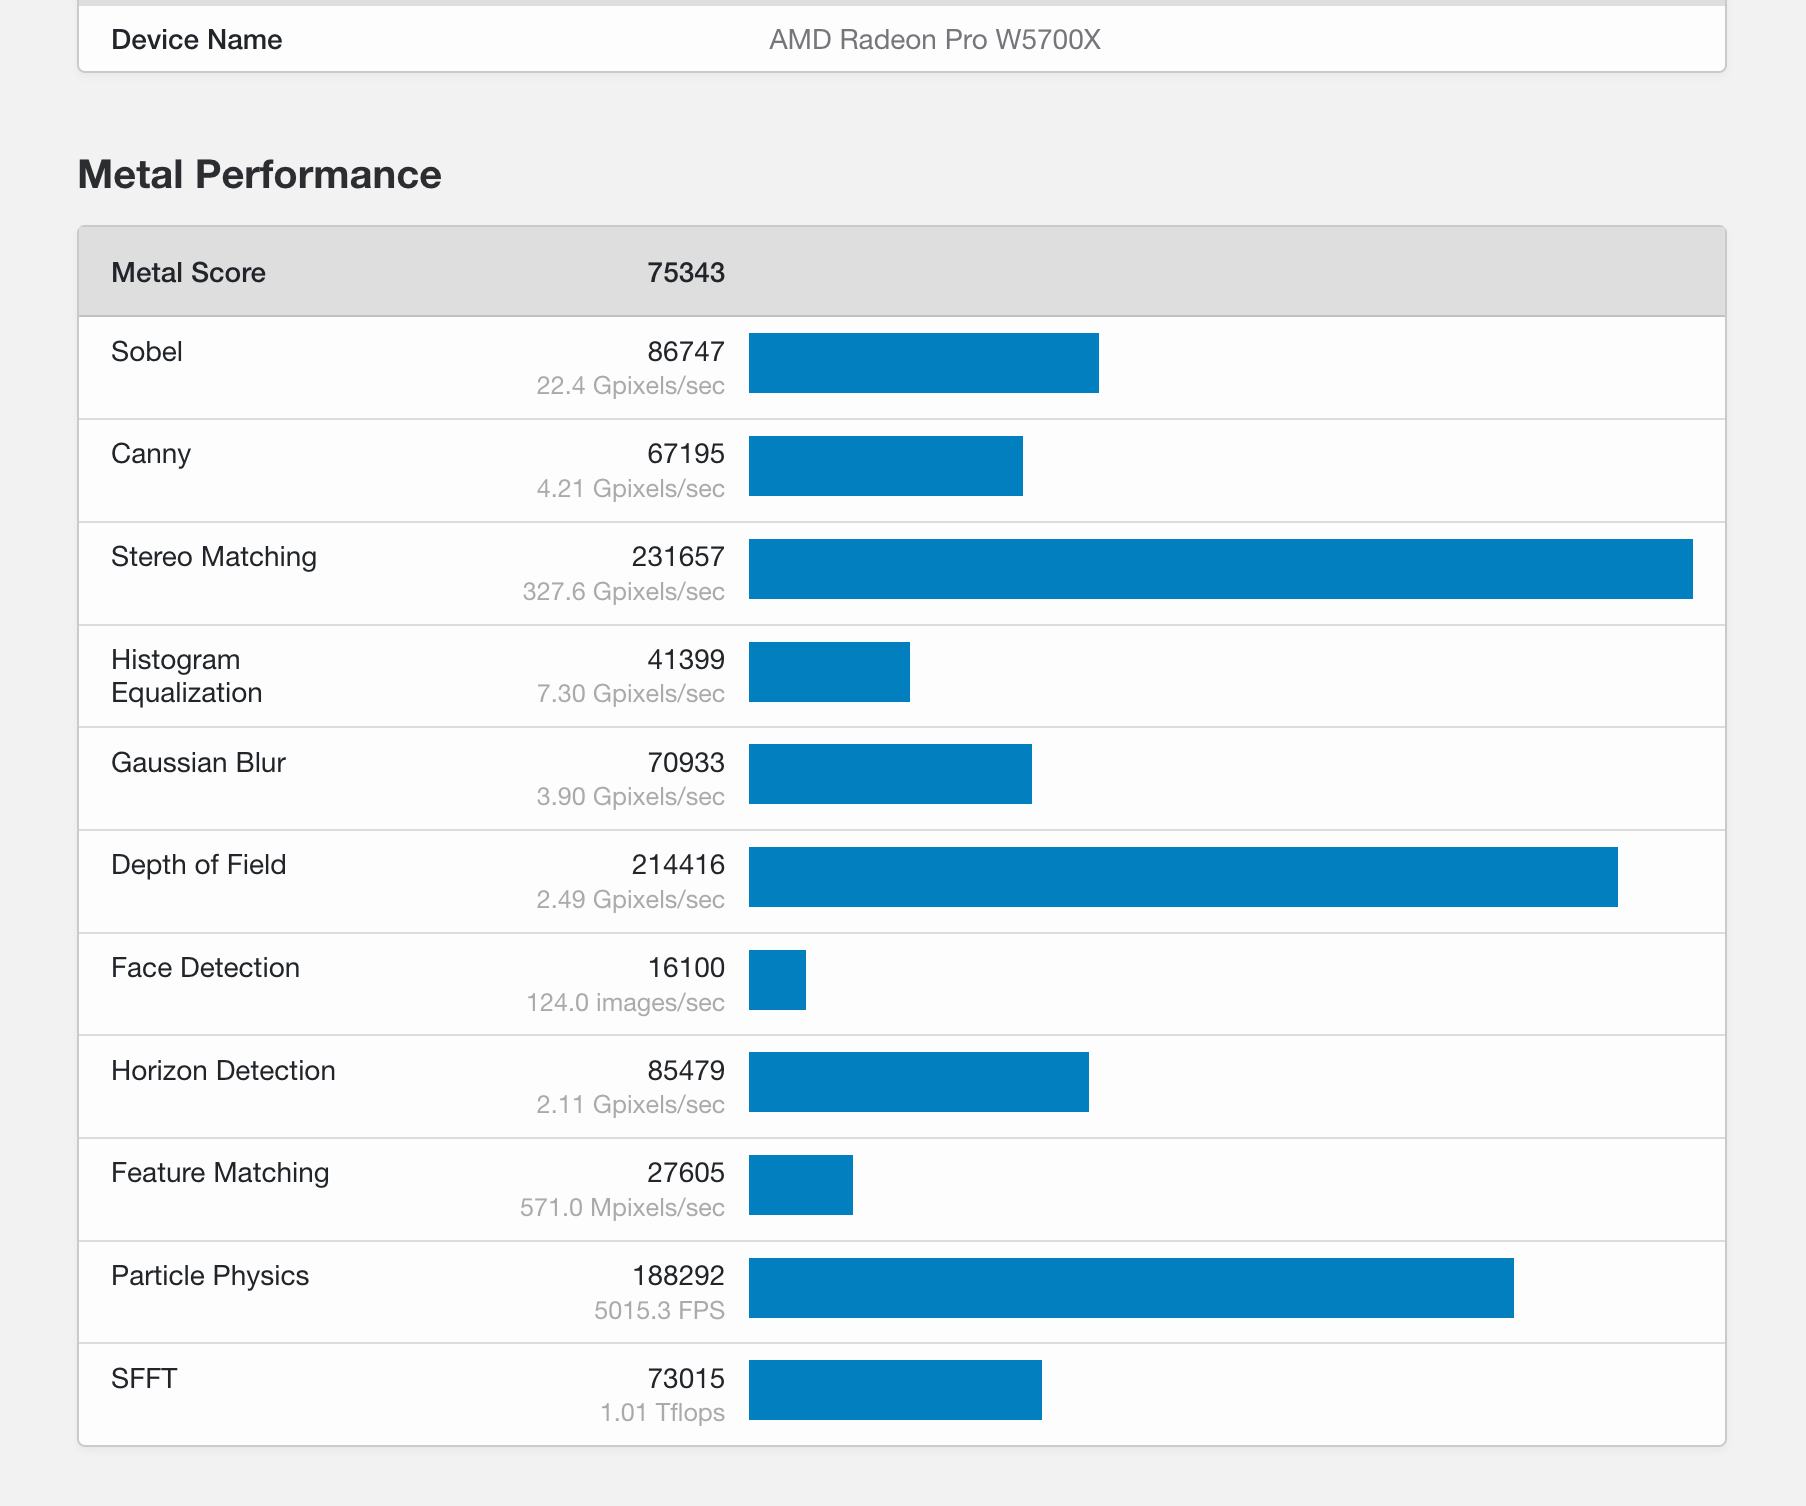
Task: Click the SFFT row label
Action: coord(144,1378)
